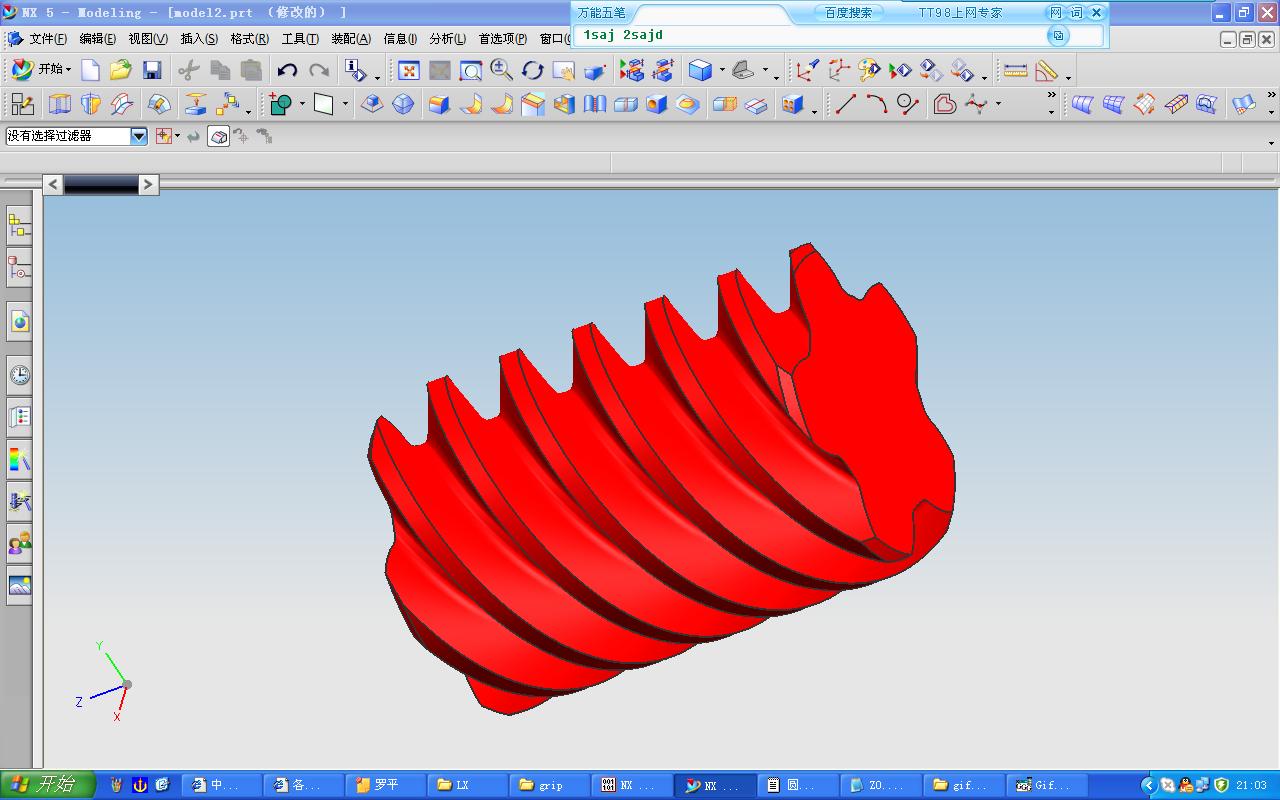
Task: Create a new file with the blank page icon
Action: (91, 70)
